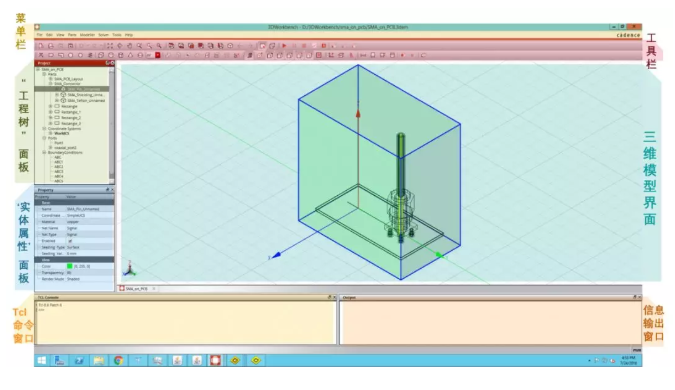Viewport: 675px width, 390px height.
Task: Click the red Run simulation play icon
Action: coord(284,46)
